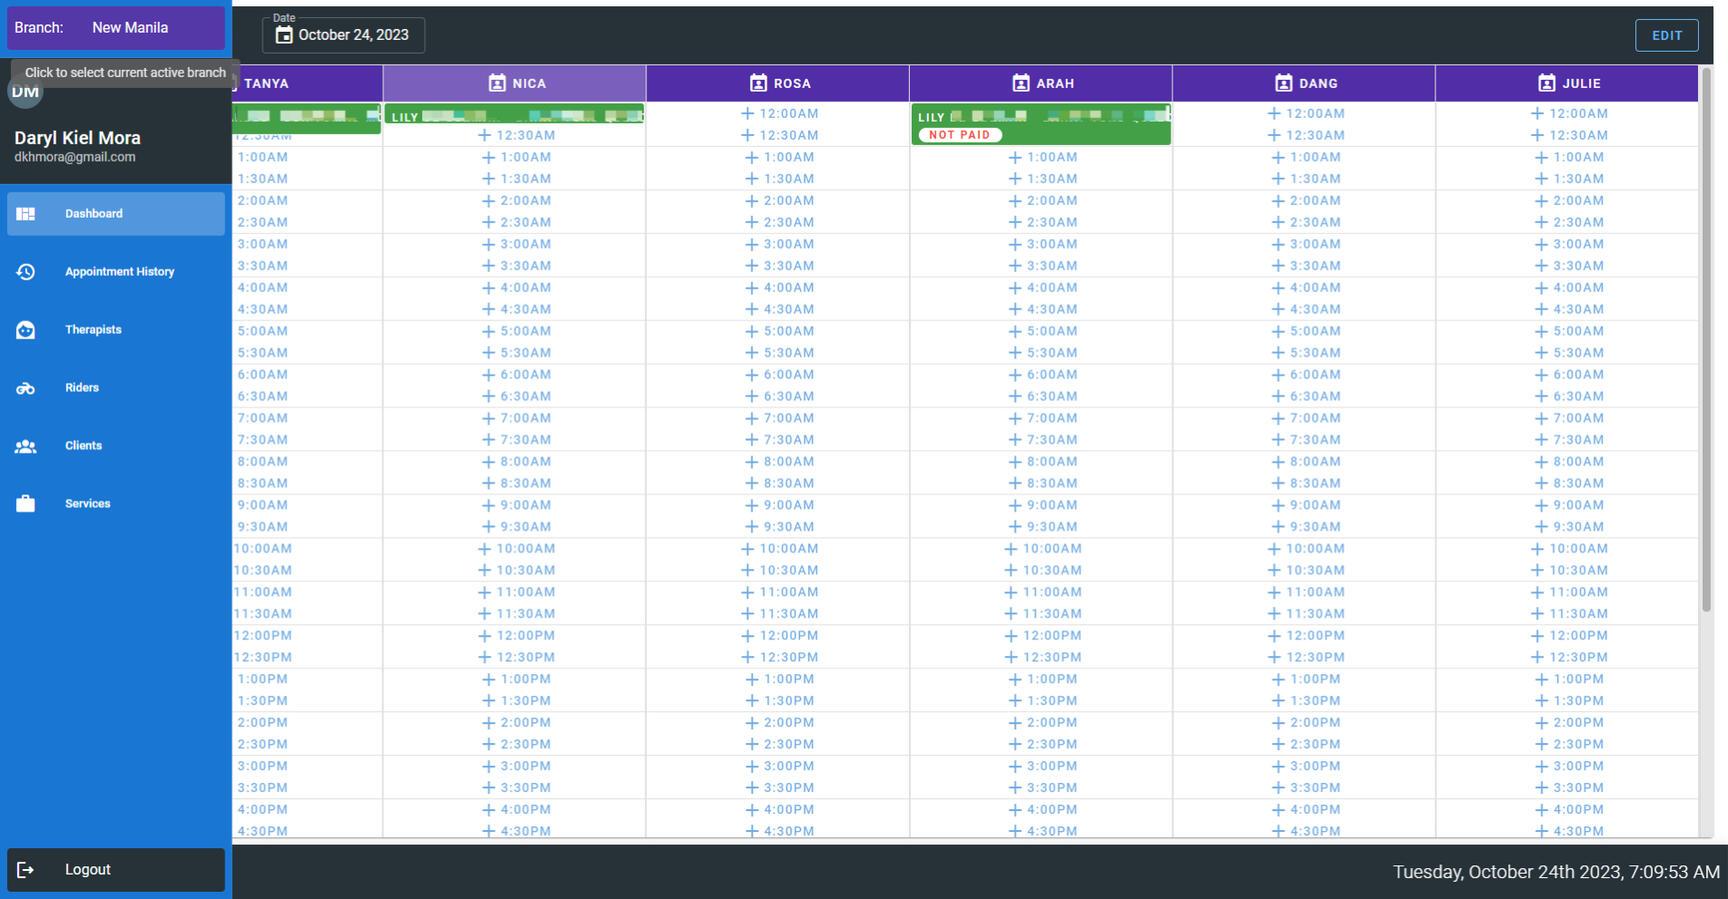This screenshot has width=1728, height=899.
Task: Add 12:00PM slot for DANG
Action: pyautogui.click(x=1305, y=636)
